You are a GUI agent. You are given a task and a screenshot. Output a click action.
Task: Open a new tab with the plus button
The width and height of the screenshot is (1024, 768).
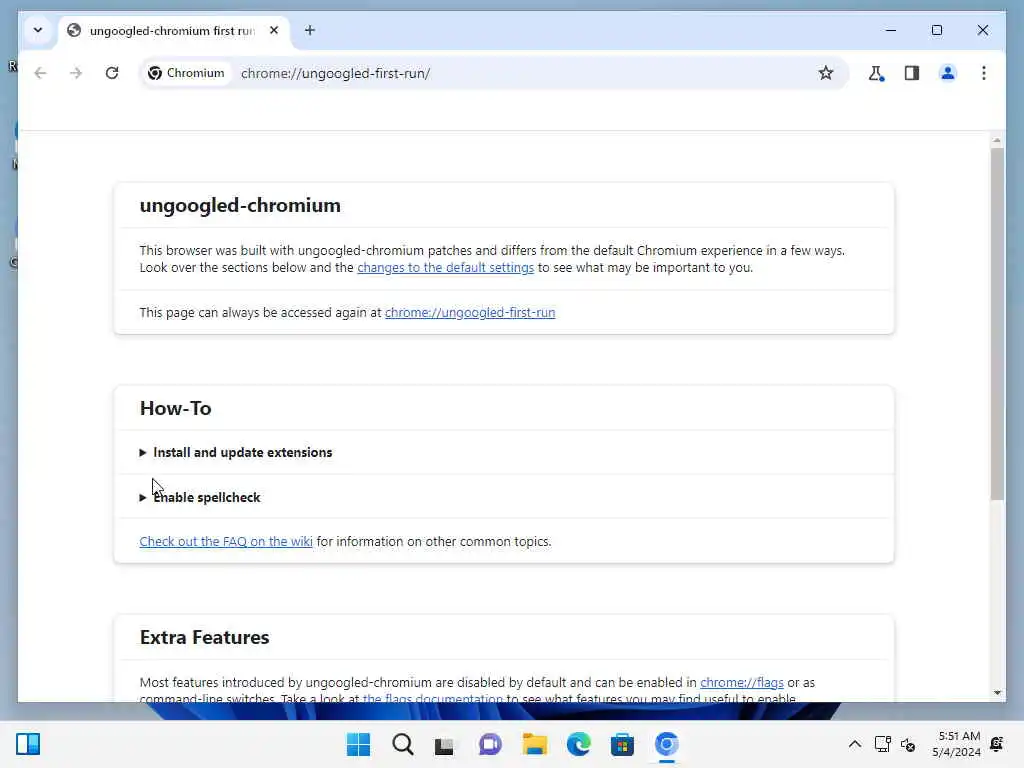(x=310, y=30)
